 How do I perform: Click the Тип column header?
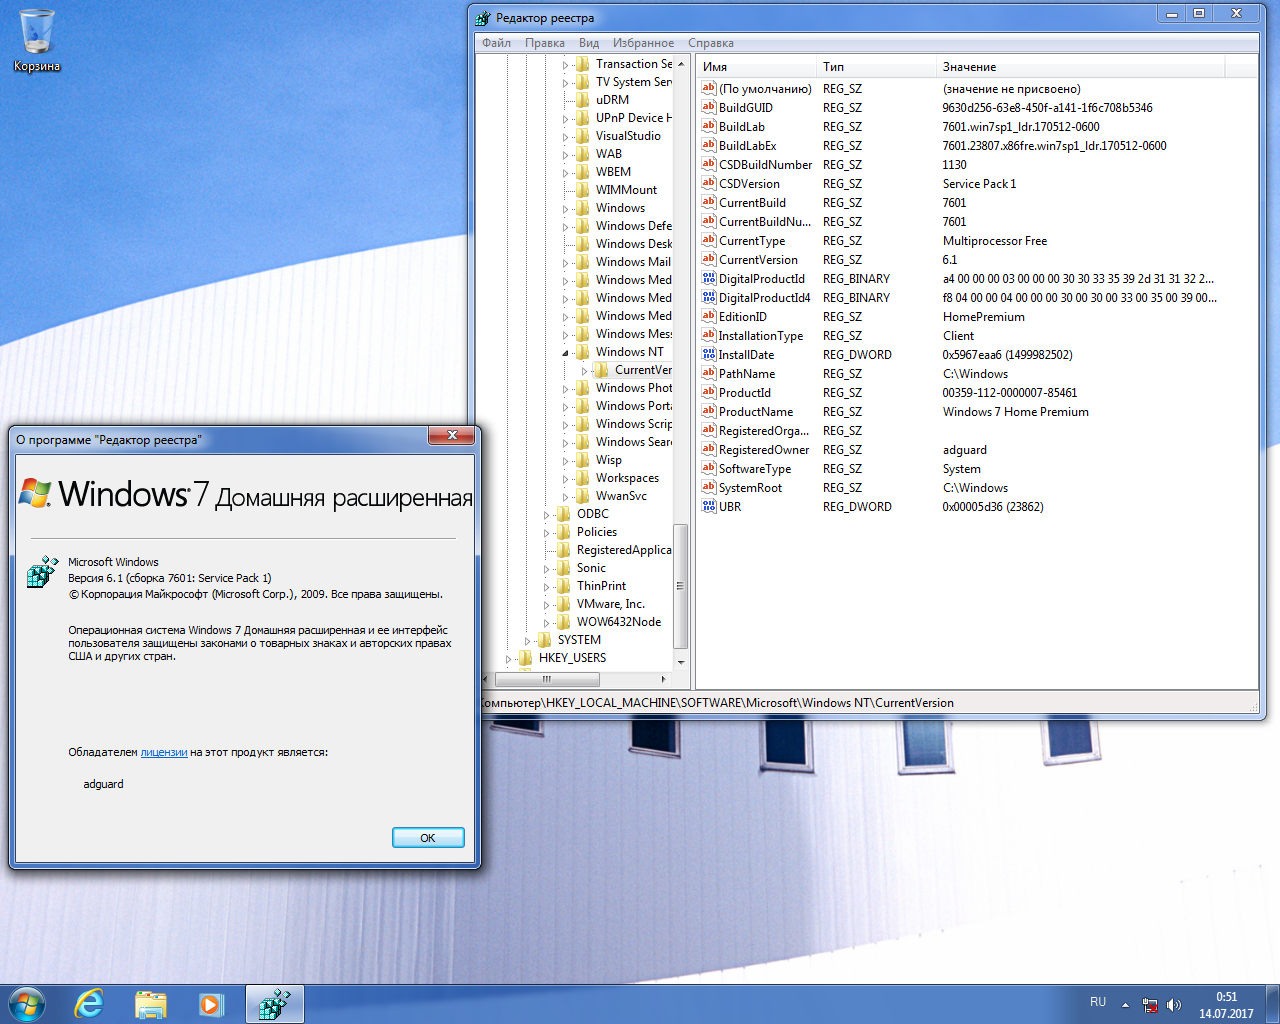pos(876,67)
